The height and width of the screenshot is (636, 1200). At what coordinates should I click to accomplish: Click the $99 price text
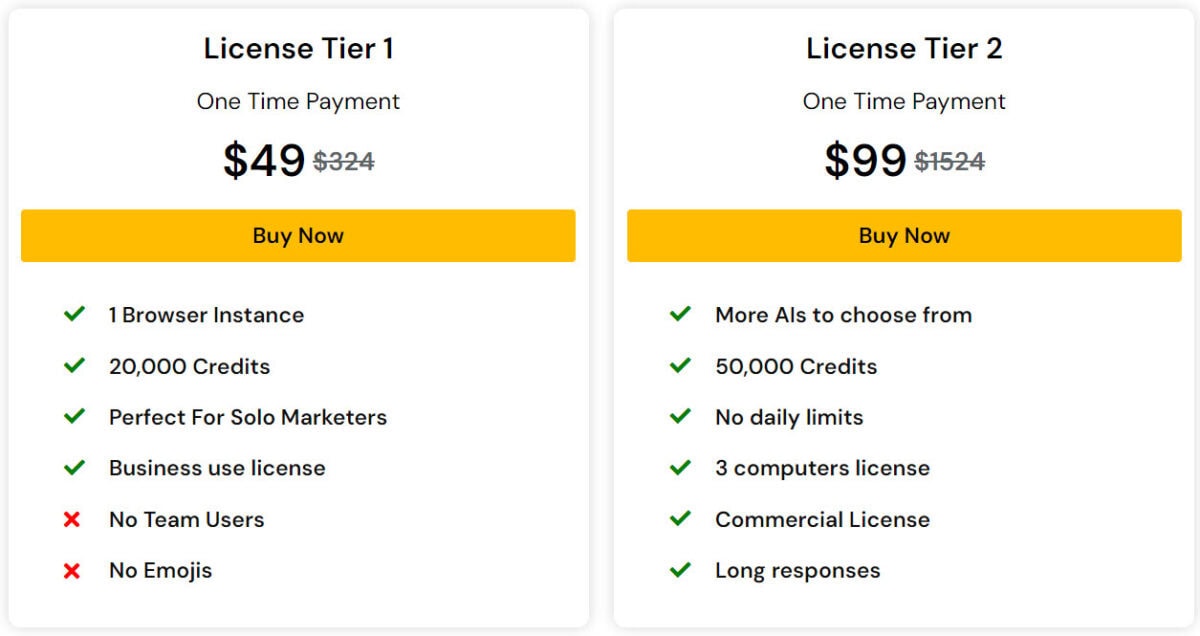click(867, 160)
